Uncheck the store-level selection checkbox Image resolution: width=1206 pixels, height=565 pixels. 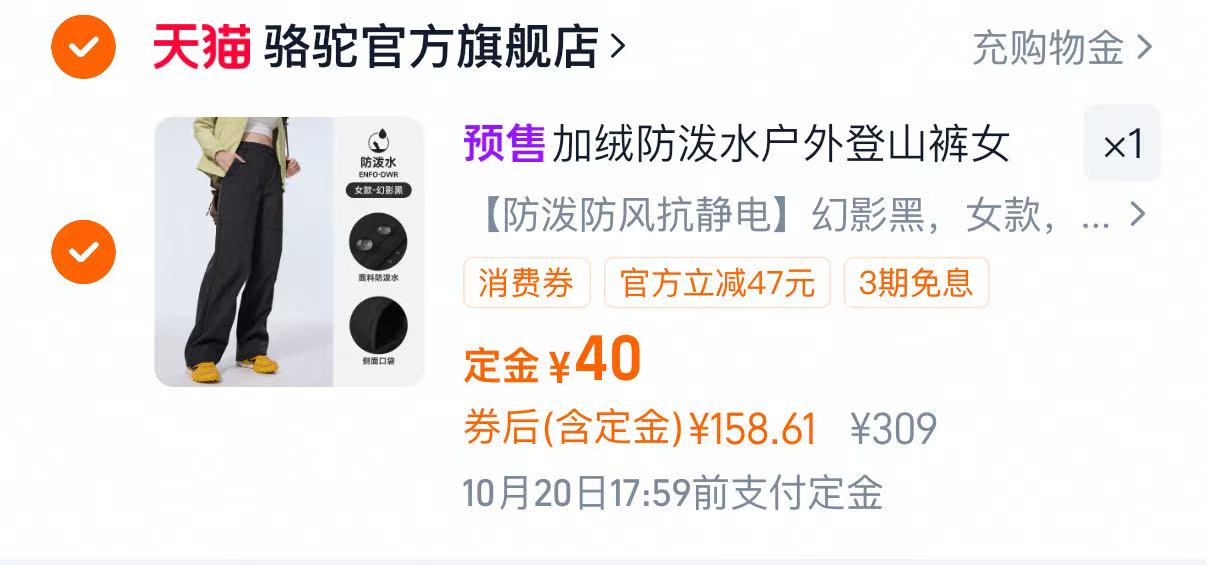(84, 46)
